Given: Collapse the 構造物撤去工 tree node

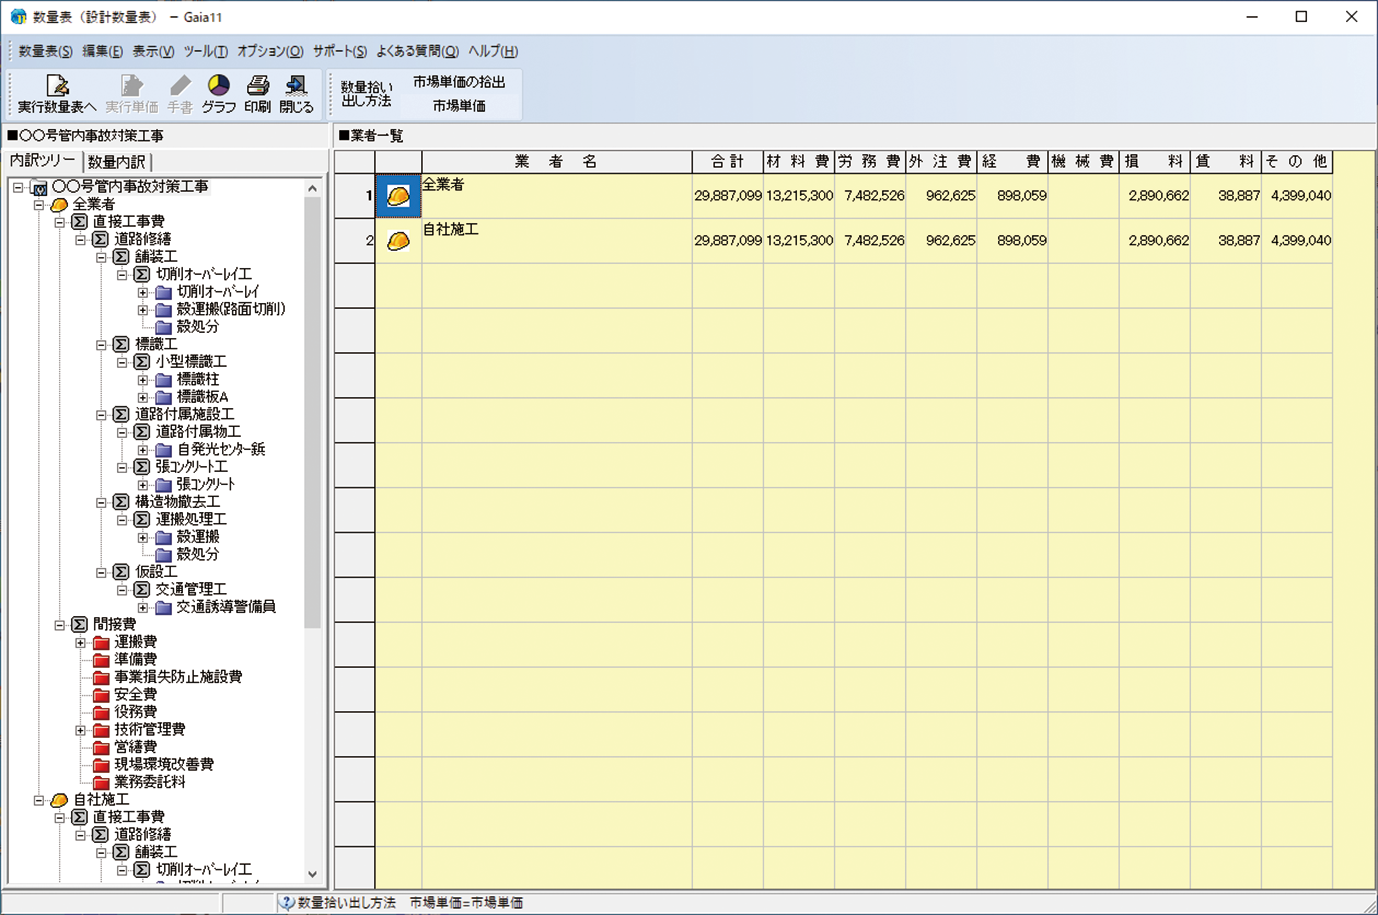Looking at the screenshot, I should click(101, 502).
